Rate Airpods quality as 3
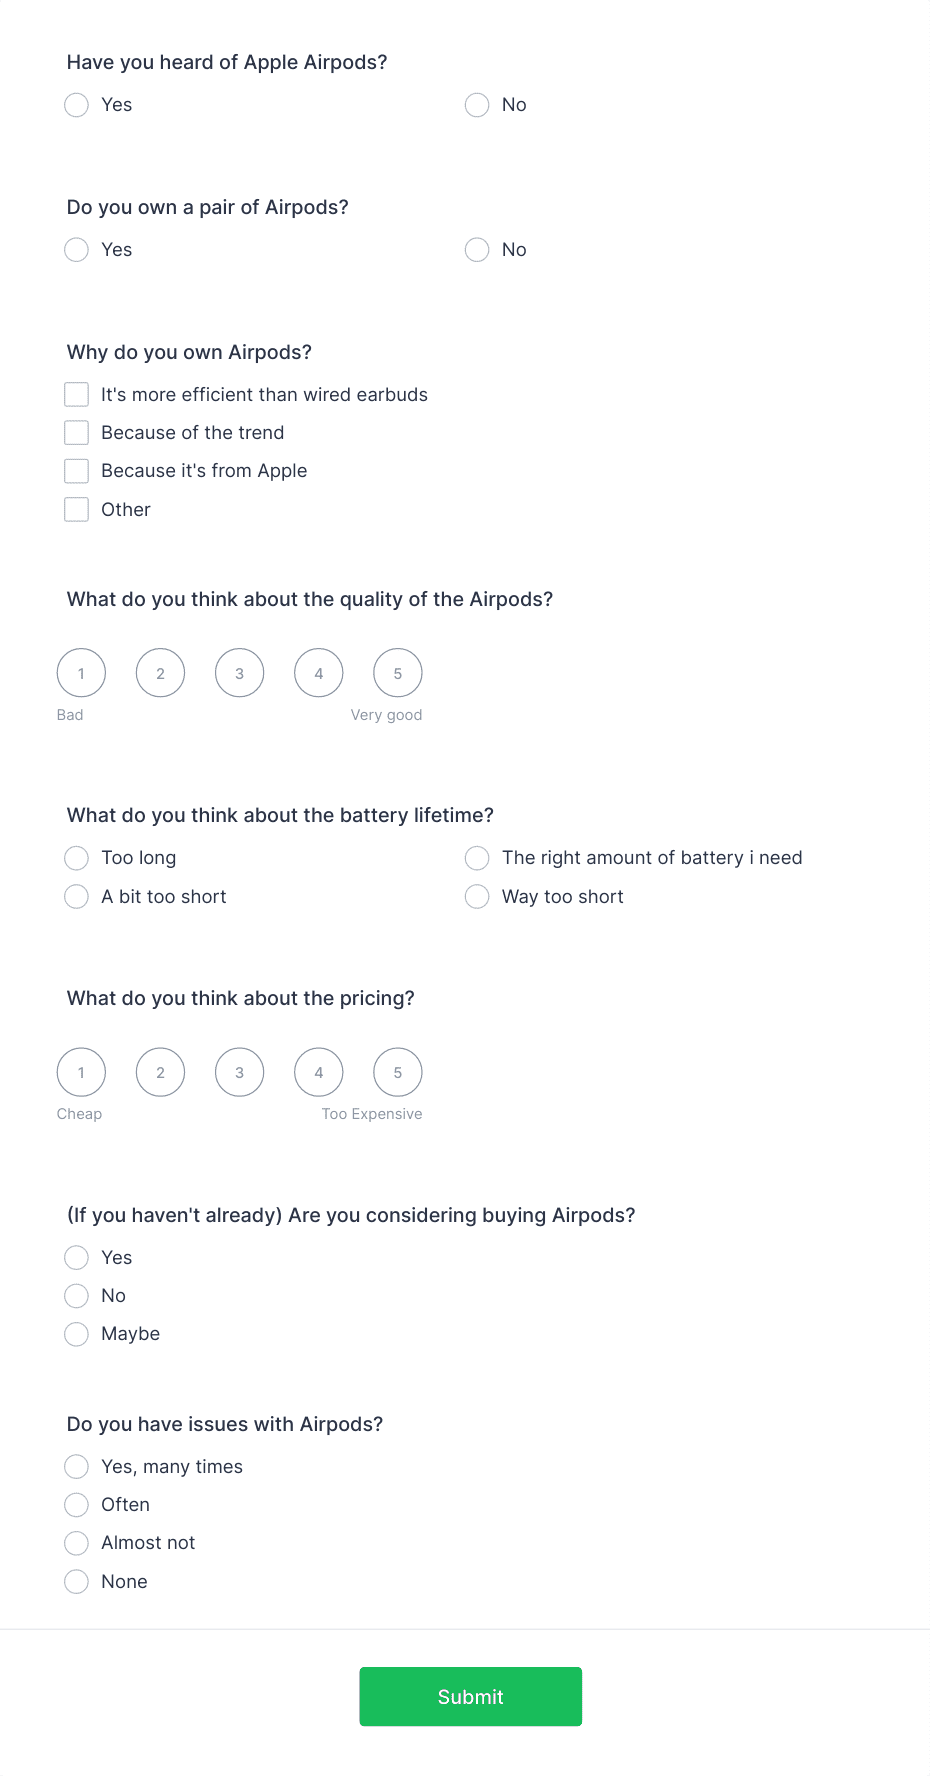This screenshot has width=930, height=1776. pos(239,672)
